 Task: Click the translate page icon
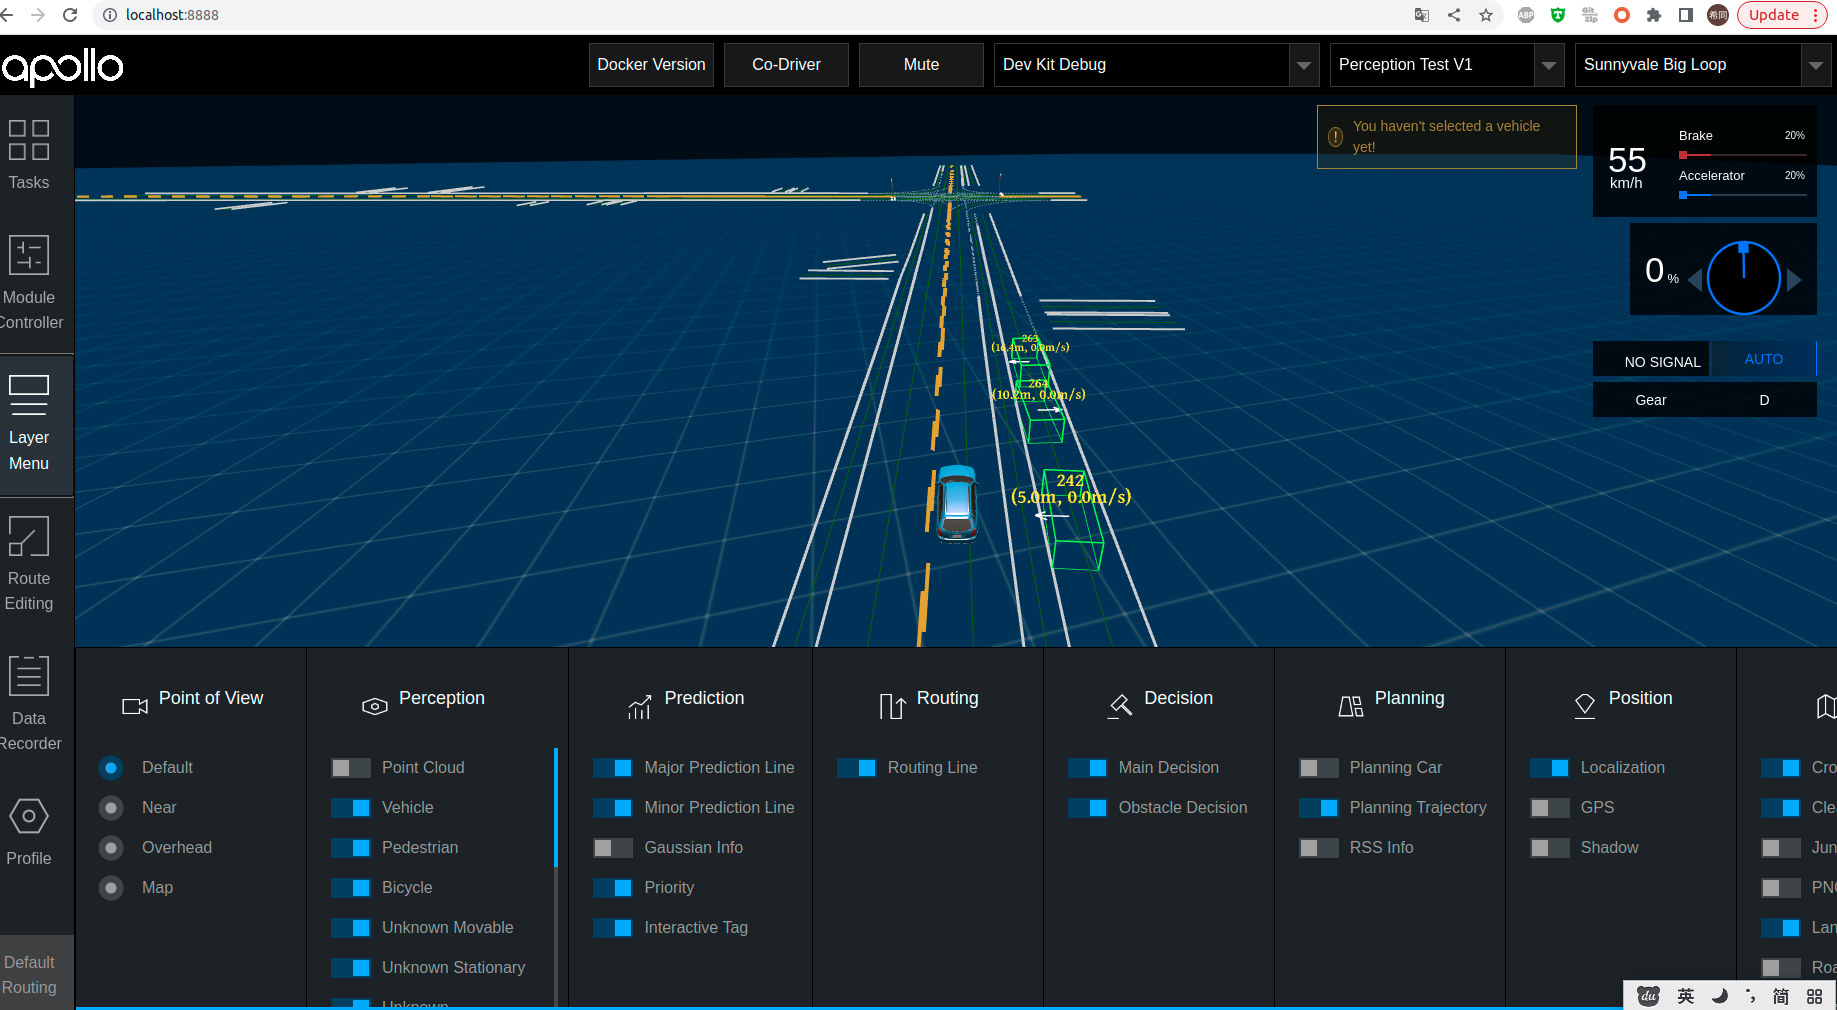pos(1422,15)
